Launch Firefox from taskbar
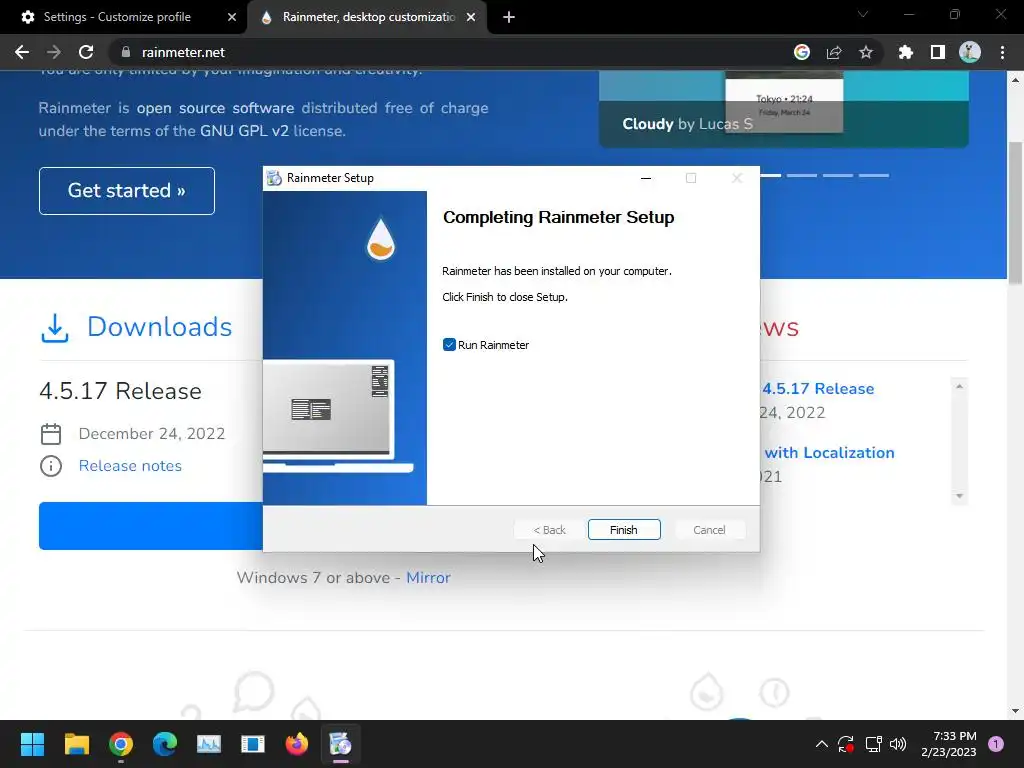Viewport: 1024px width, 768px height. tap(296, 744)
